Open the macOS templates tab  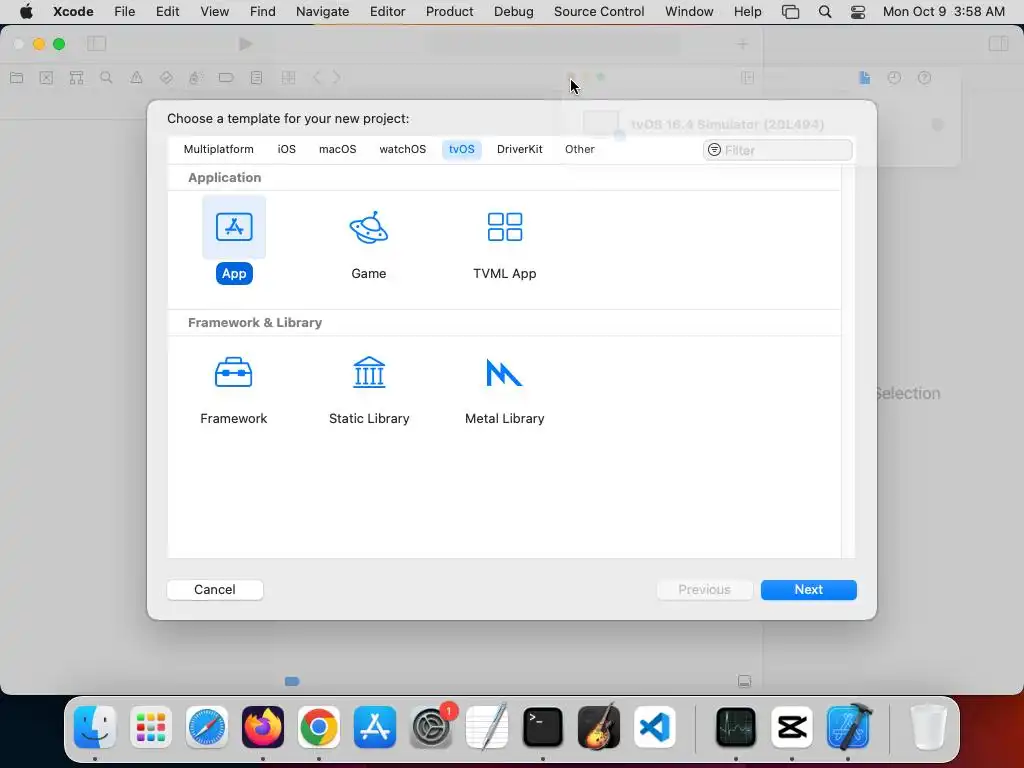coord(337,149)
